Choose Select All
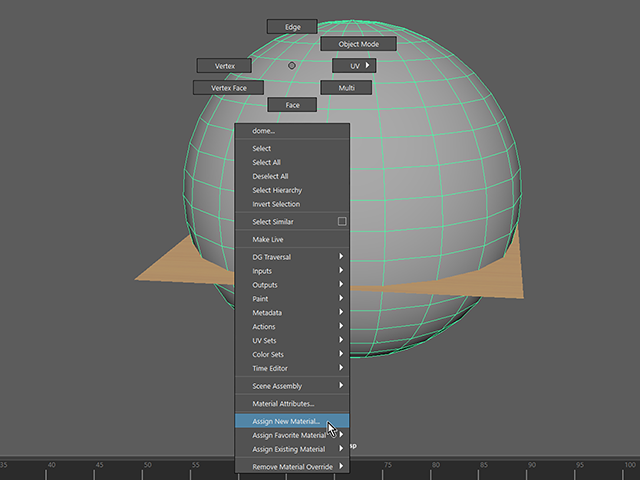 [292, 162]
